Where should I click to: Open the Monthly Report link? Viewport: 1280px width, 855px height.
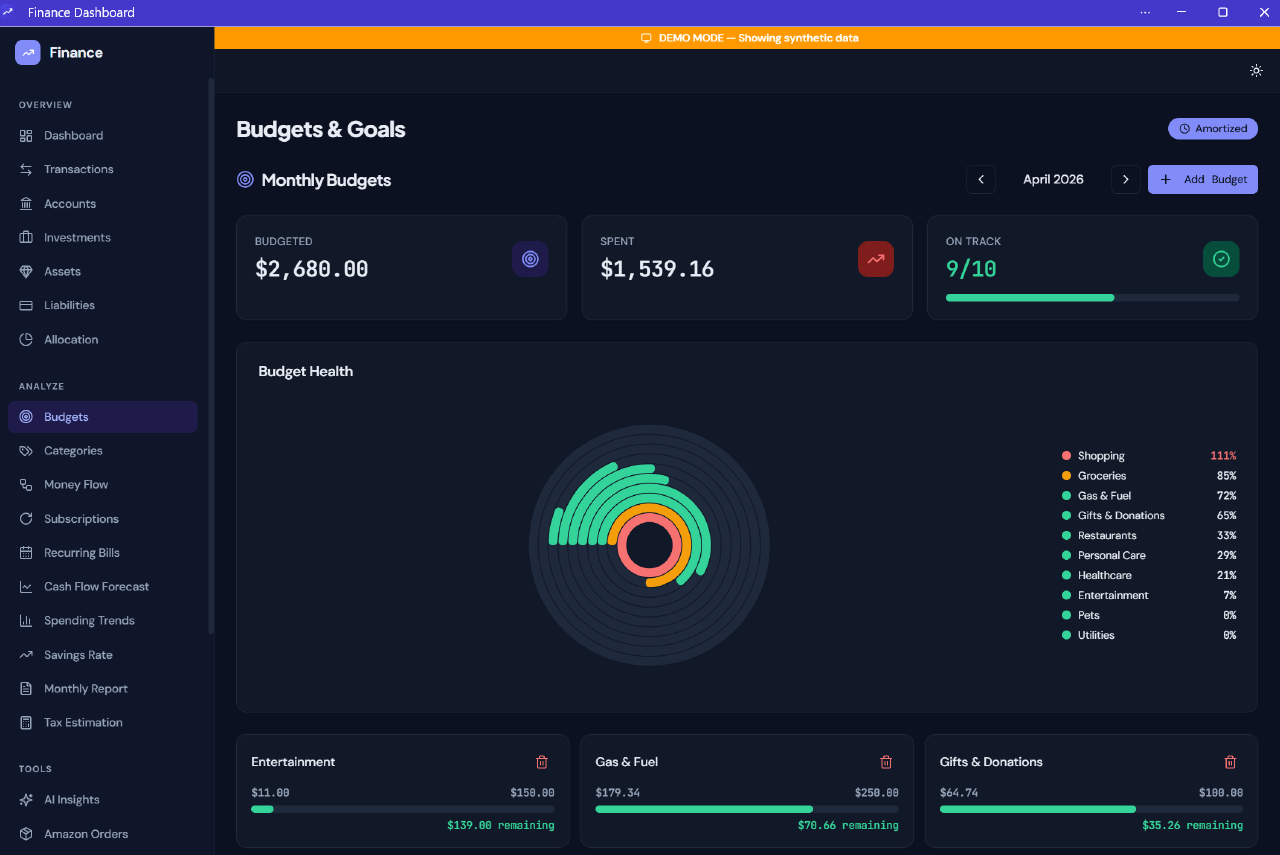coord(88,688)
